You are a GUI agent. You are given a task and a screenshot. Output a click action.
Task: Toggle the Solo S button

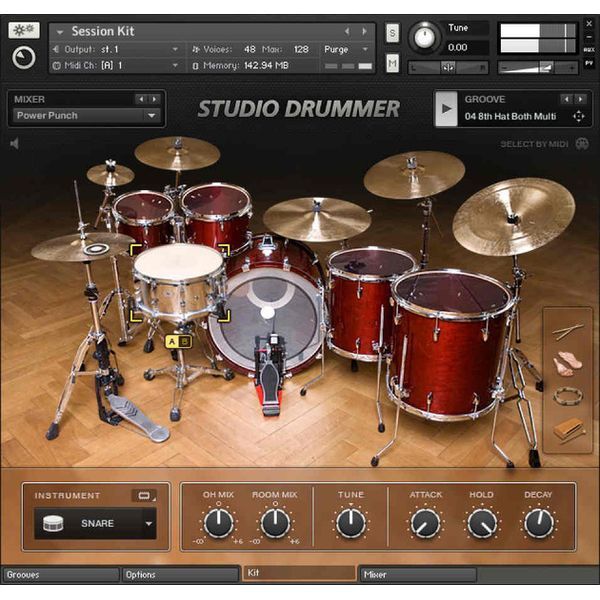point(392,33)
